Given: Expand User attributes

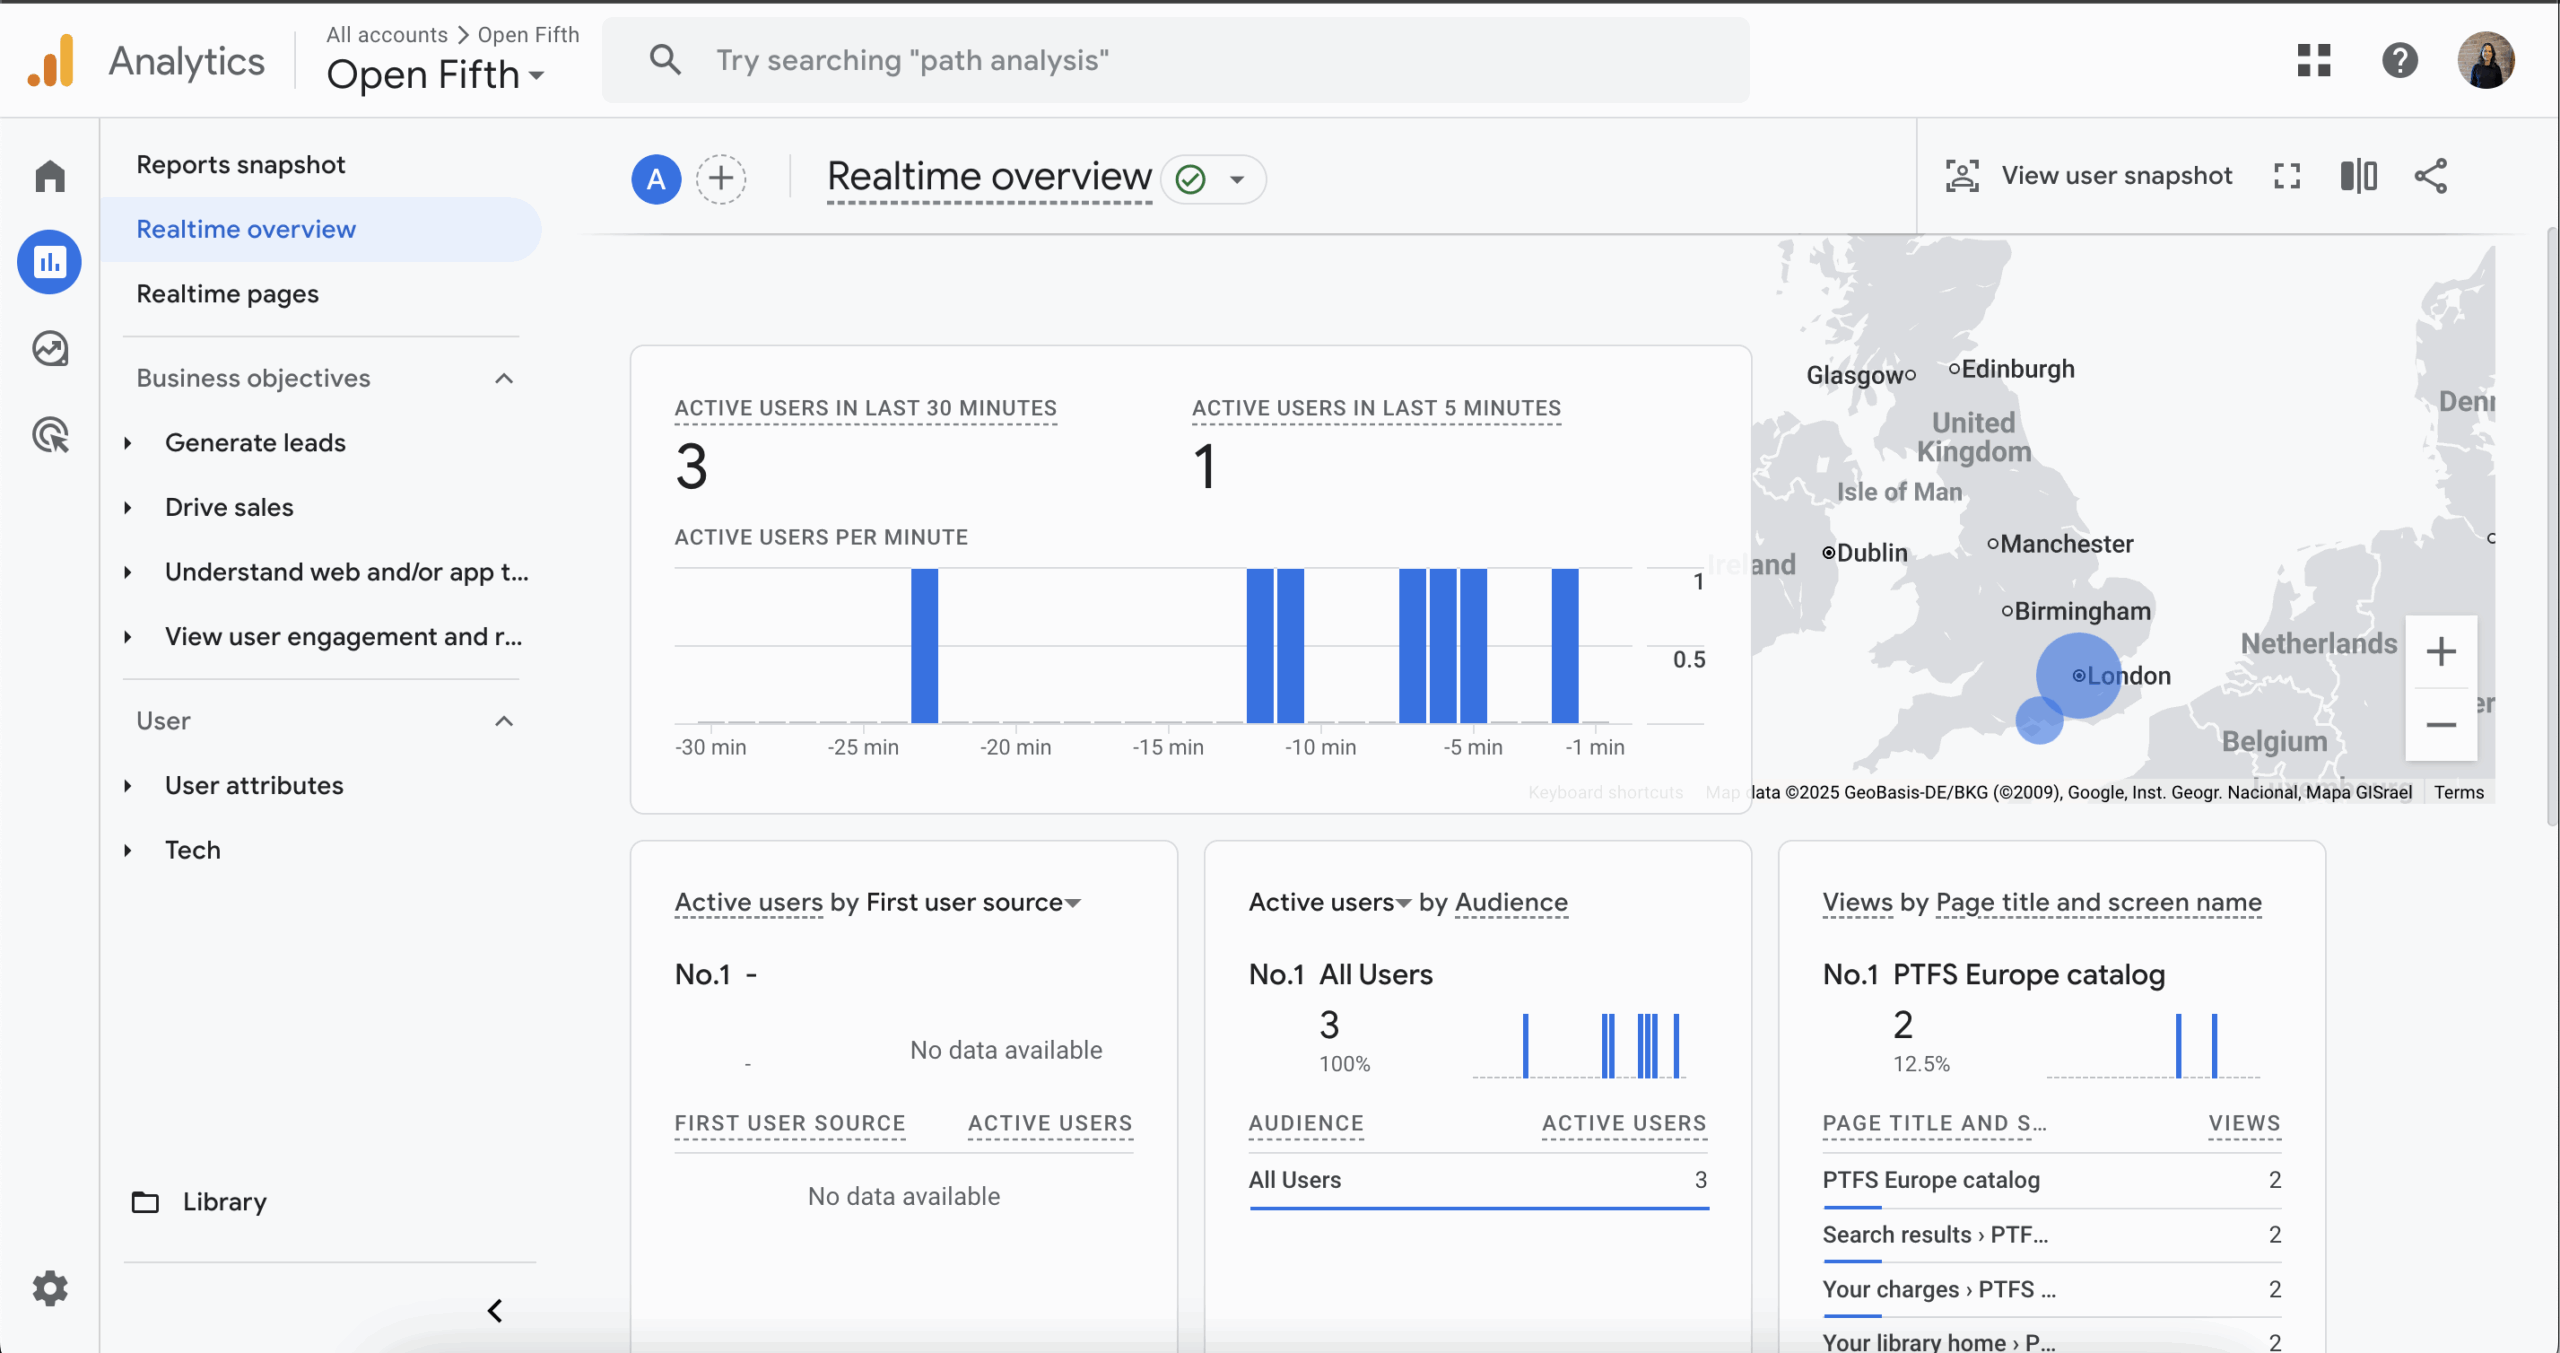Looking at the screenshot, I should (127, 786).
